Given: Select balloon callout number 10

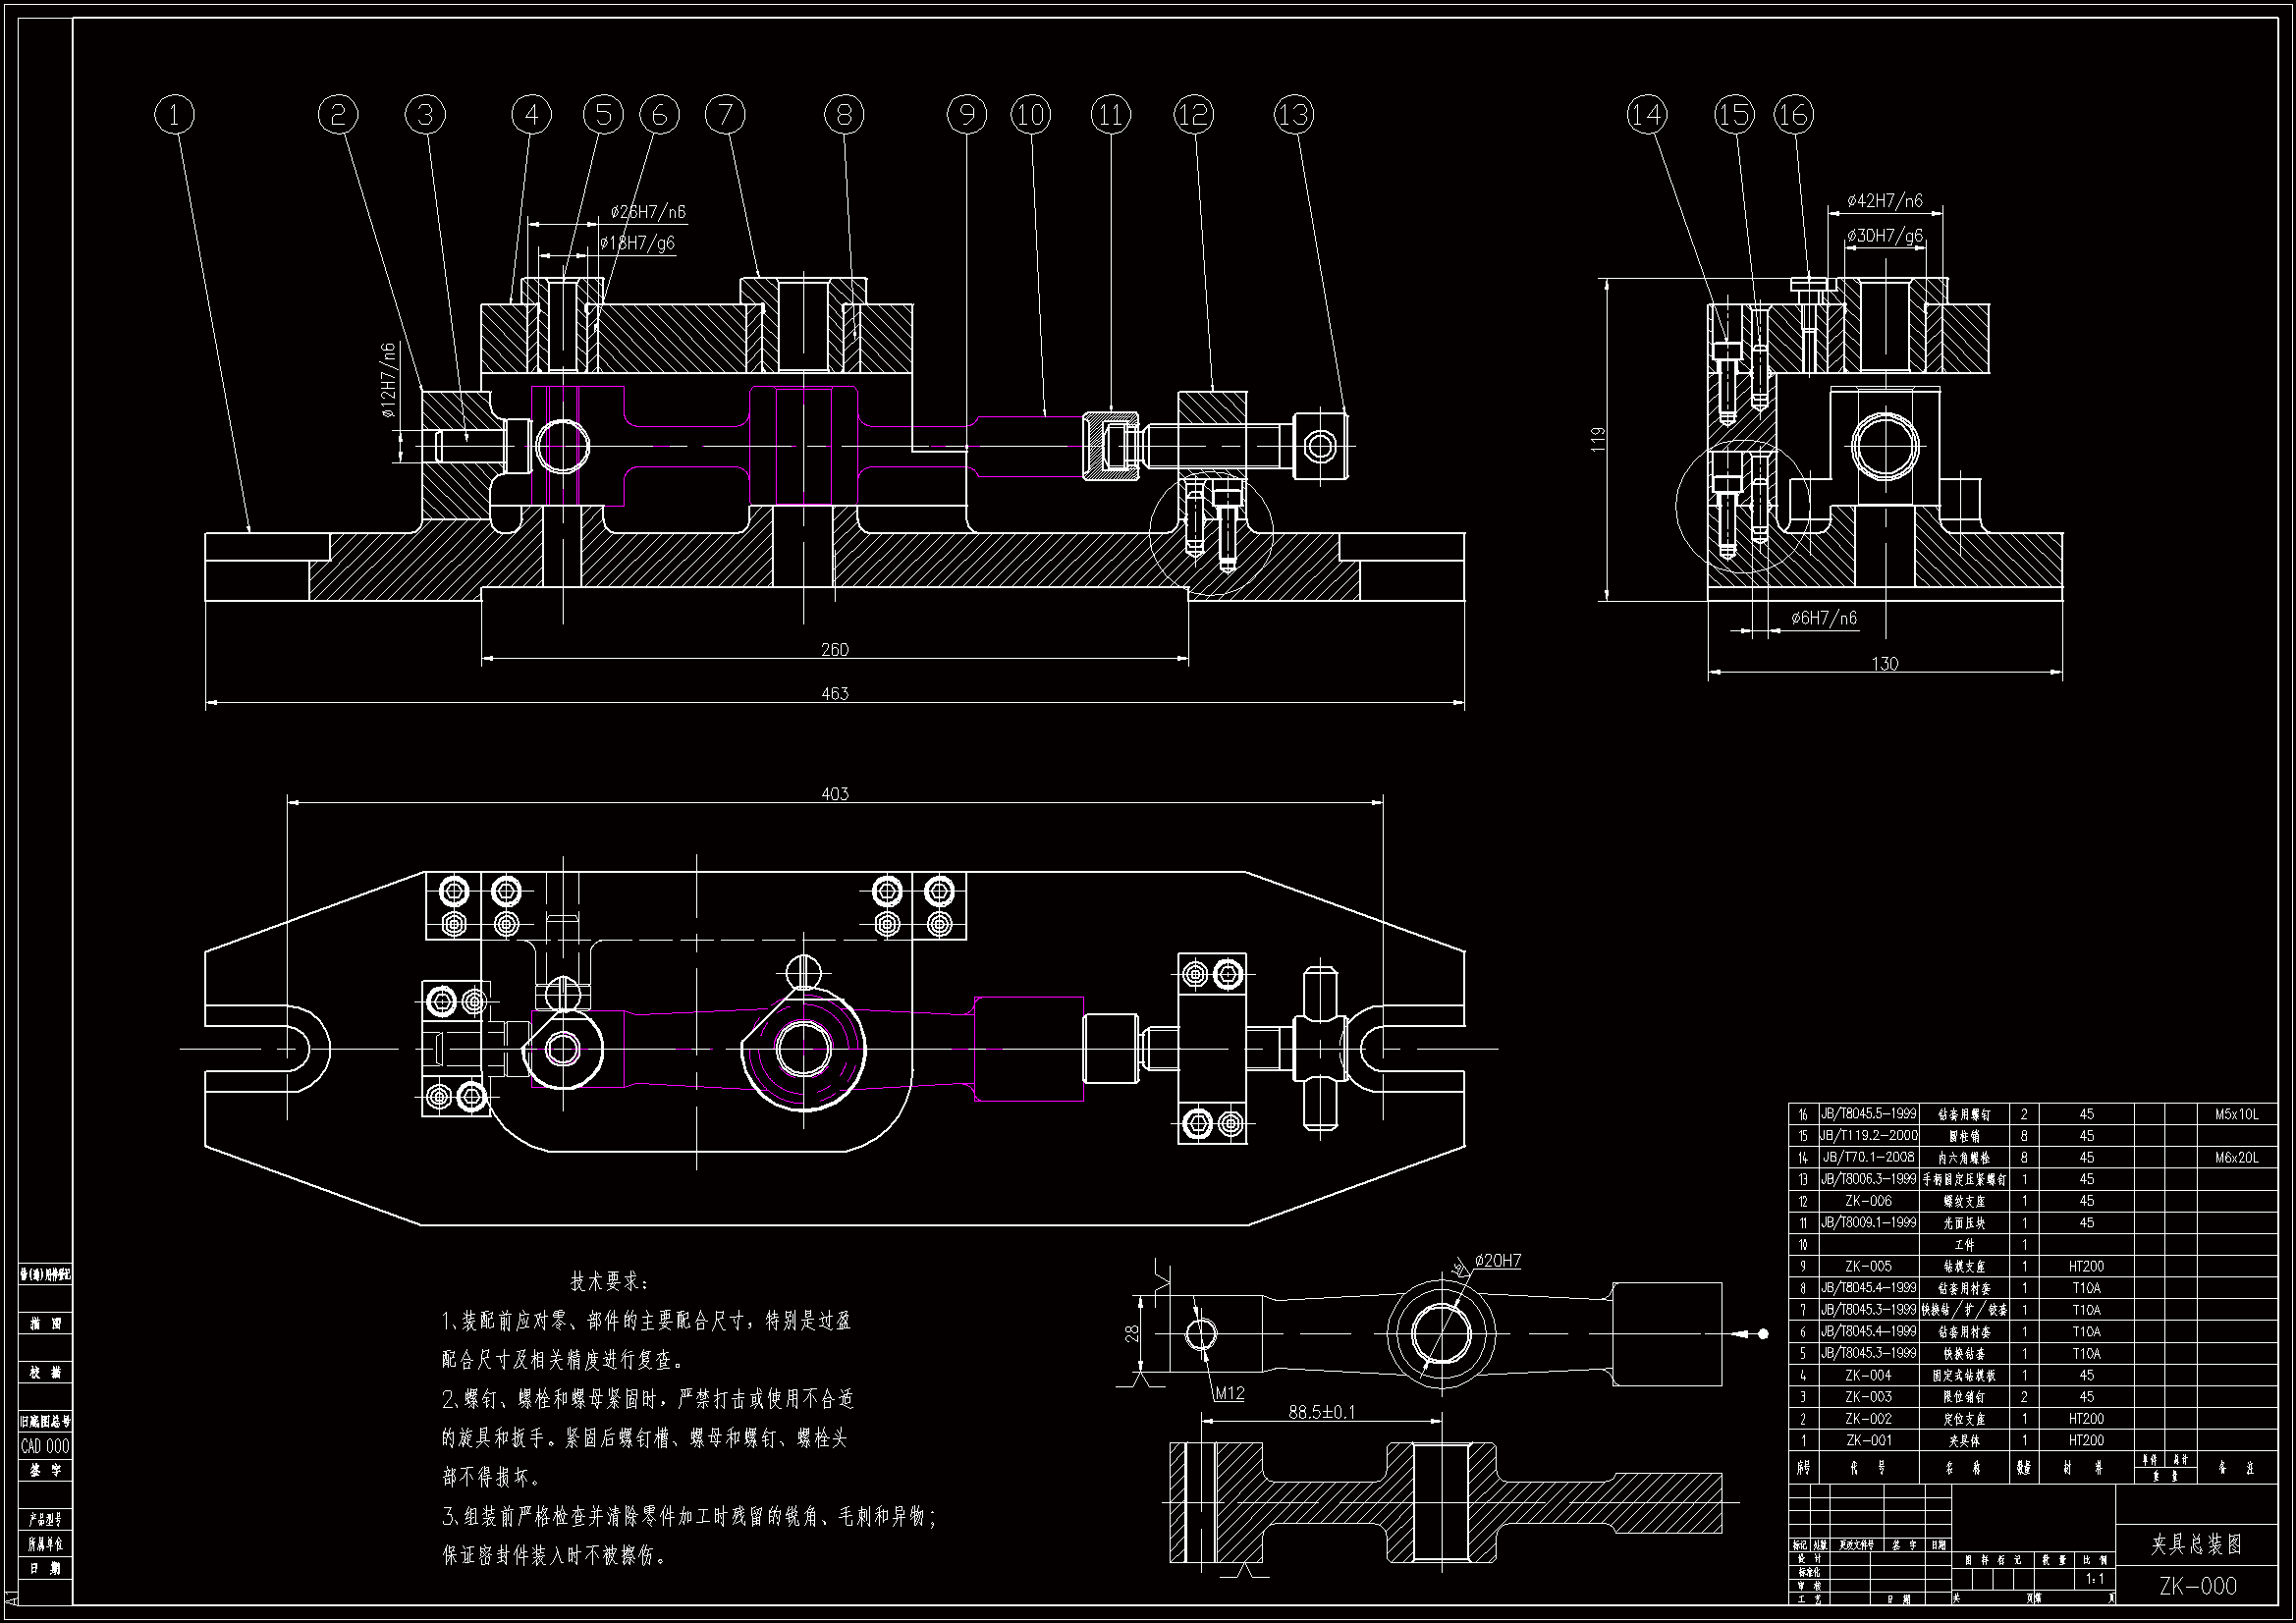Looking at the screenshot, I should tap(1031, 114).
